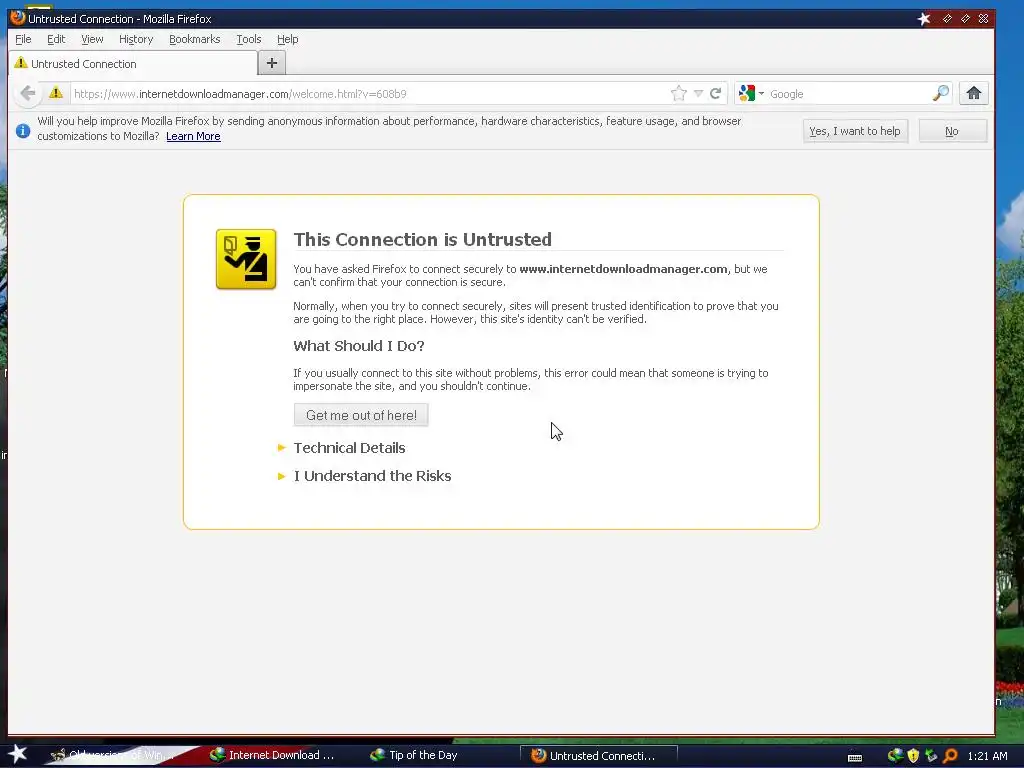Switch to Tip of the Day taskbar item
The image size is (1024, 768).
coord(414,755)
